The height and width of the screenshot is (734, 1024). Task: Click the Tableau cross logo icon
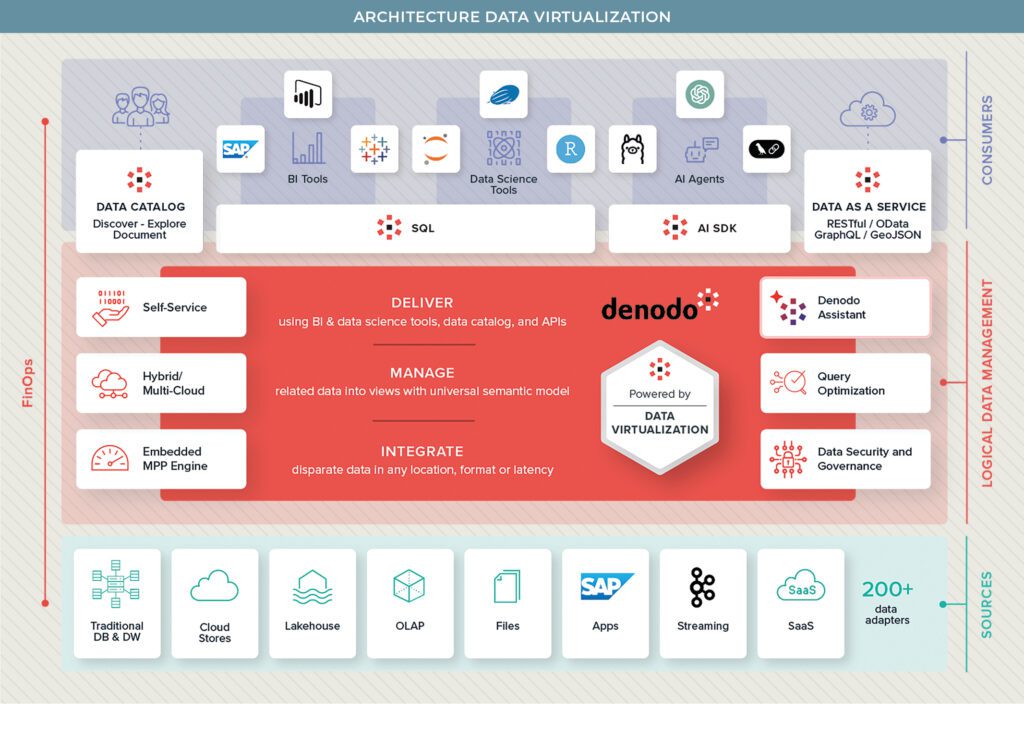click(x=374, y=149)
